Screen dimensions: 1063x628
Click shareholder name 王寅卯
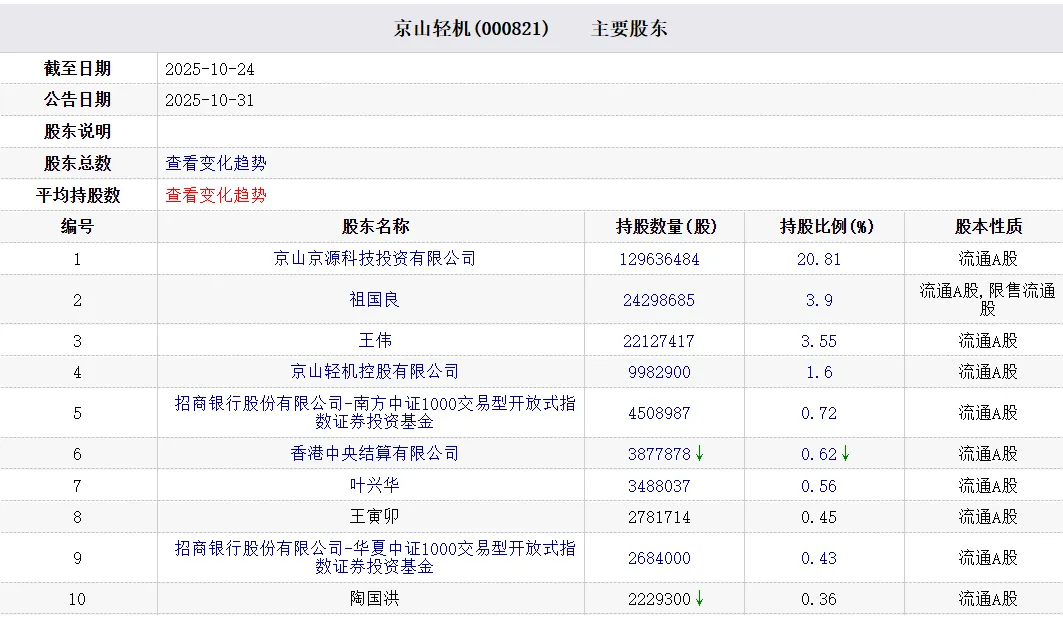pyautogui.click(x=374, y=517)
